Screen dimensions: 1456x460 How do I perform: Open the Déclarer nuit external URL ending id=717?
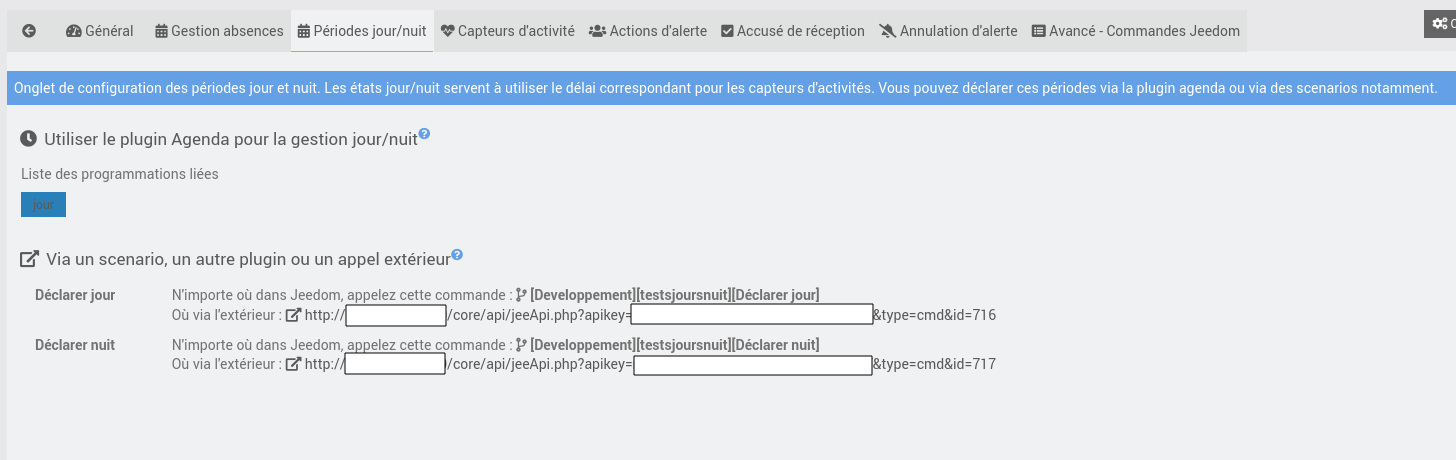click(650, 365)
